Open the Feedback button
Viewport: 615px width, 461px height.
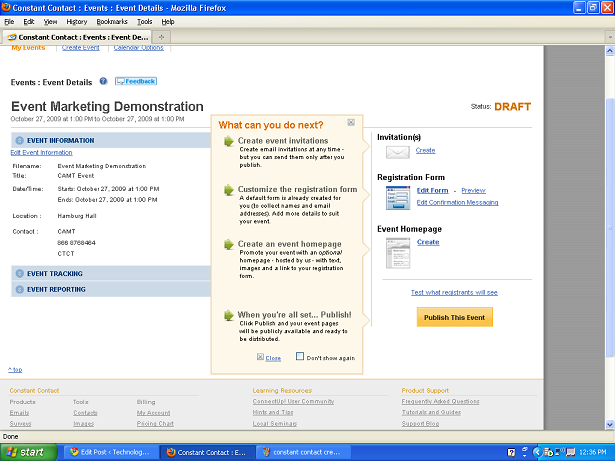(x=136, y=81)
